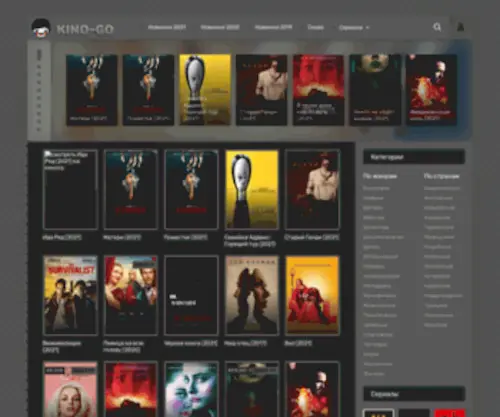This screenshot has width=500, height=417.
Task: Expand the Сериалы dropdown in navigation bar
Action: click(354, 28)
